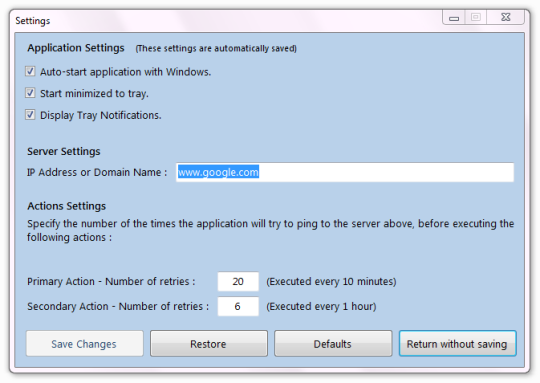Viewport: 540px width, 383px height.
Task: Close the Settings window
Action: click(506, 17)
